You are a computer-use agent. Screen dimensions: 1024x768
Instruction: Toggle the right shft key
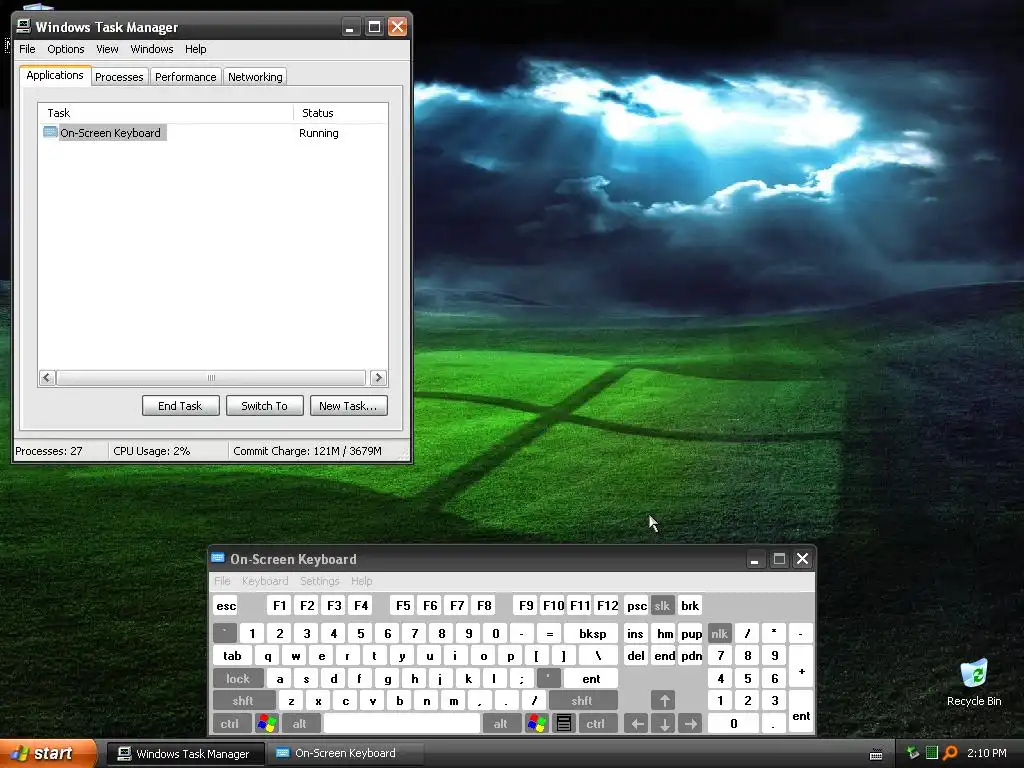tap(582, 701)
